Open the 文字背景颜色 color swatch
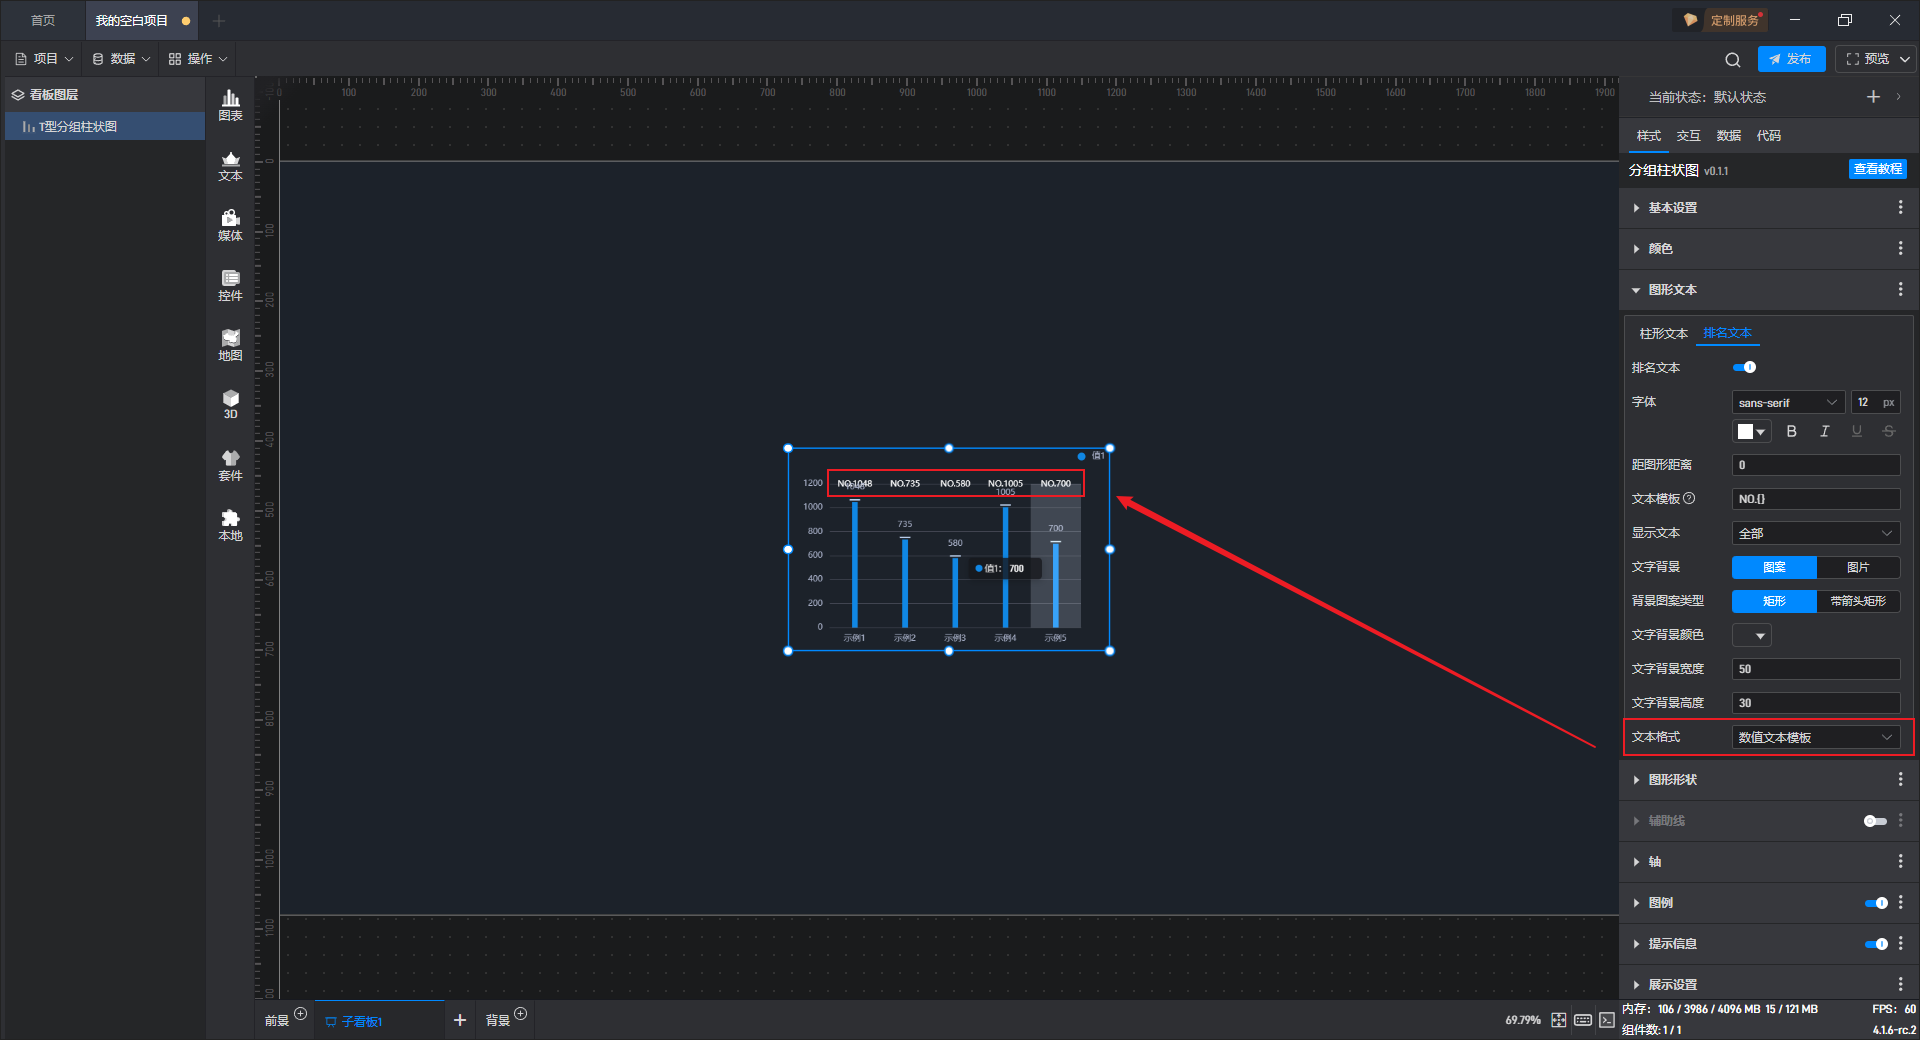Screen dimensions: 1920x1040 coord(1751,635)
